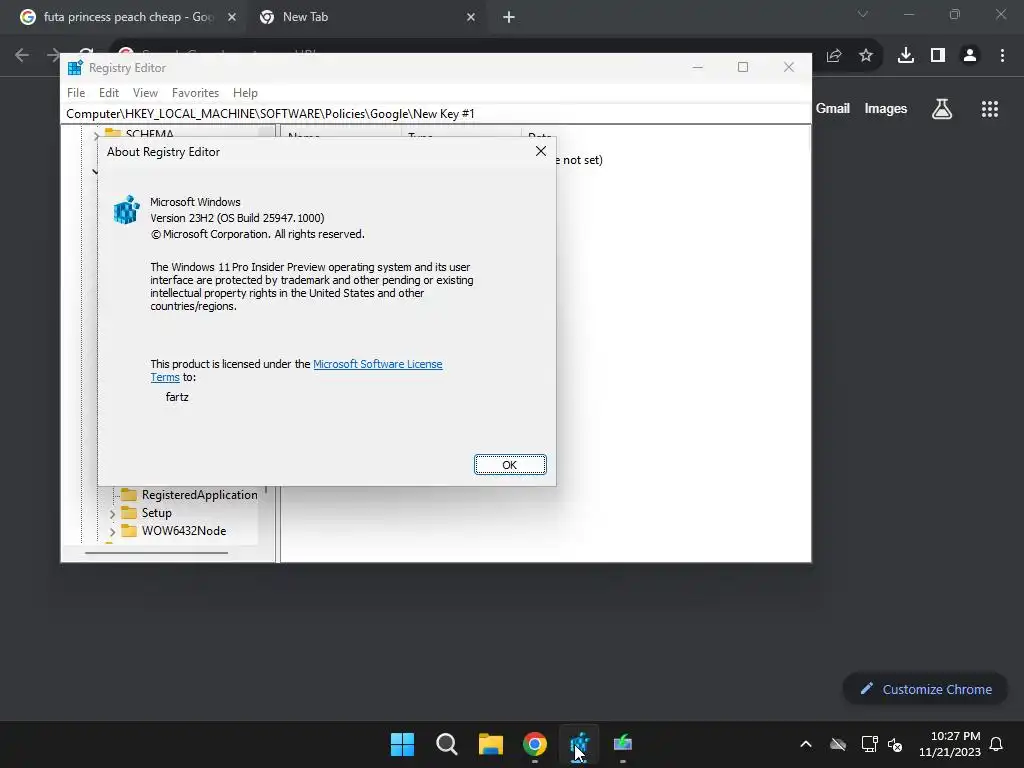Click Chrome's share page icon
This screenshot has height=768, width=1024.
click(x=834, y=56)
